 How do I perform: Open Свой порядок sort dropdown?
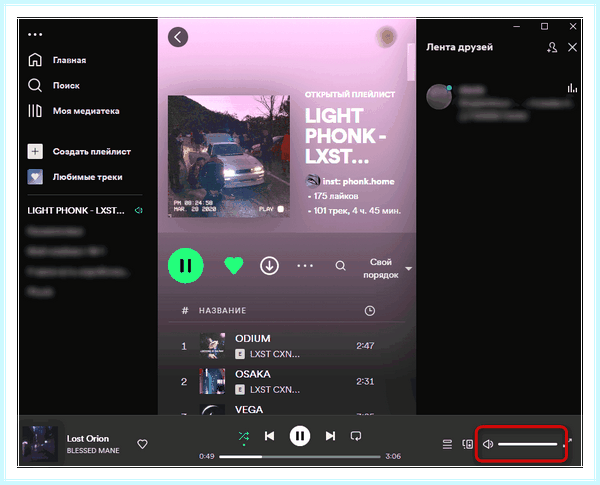(386, 268)
